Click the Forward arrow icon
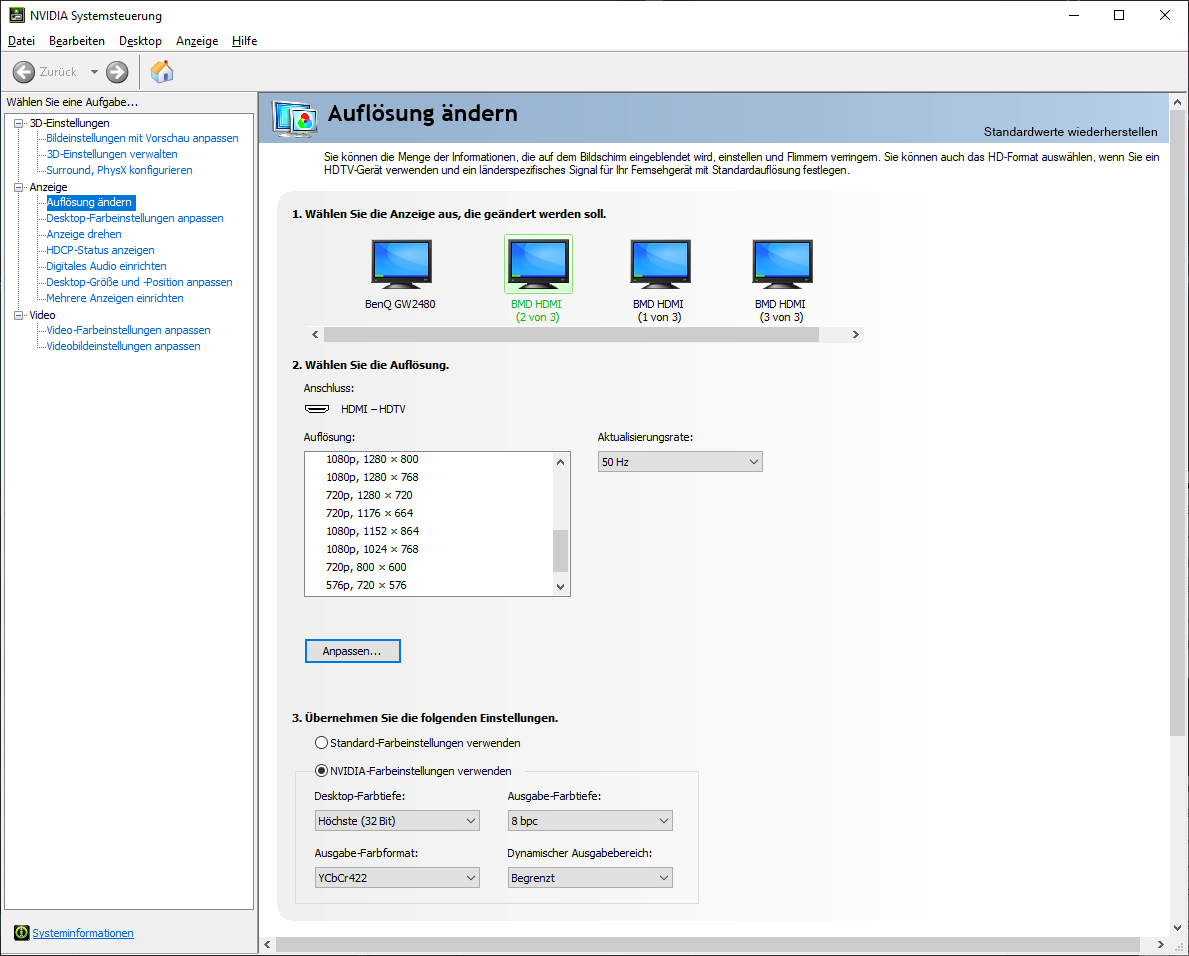 (117, 72)
